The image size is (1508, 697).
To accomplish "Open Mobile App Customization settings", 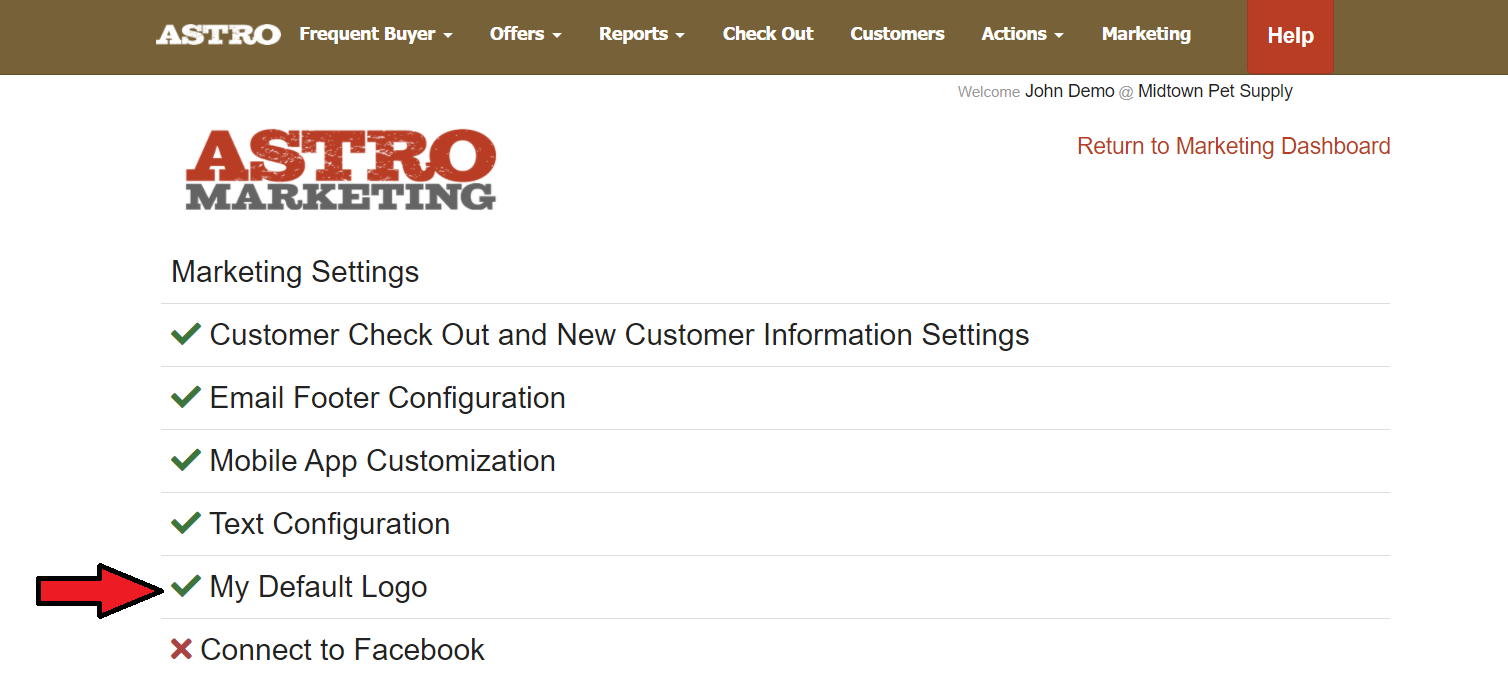I will point(382,460).
